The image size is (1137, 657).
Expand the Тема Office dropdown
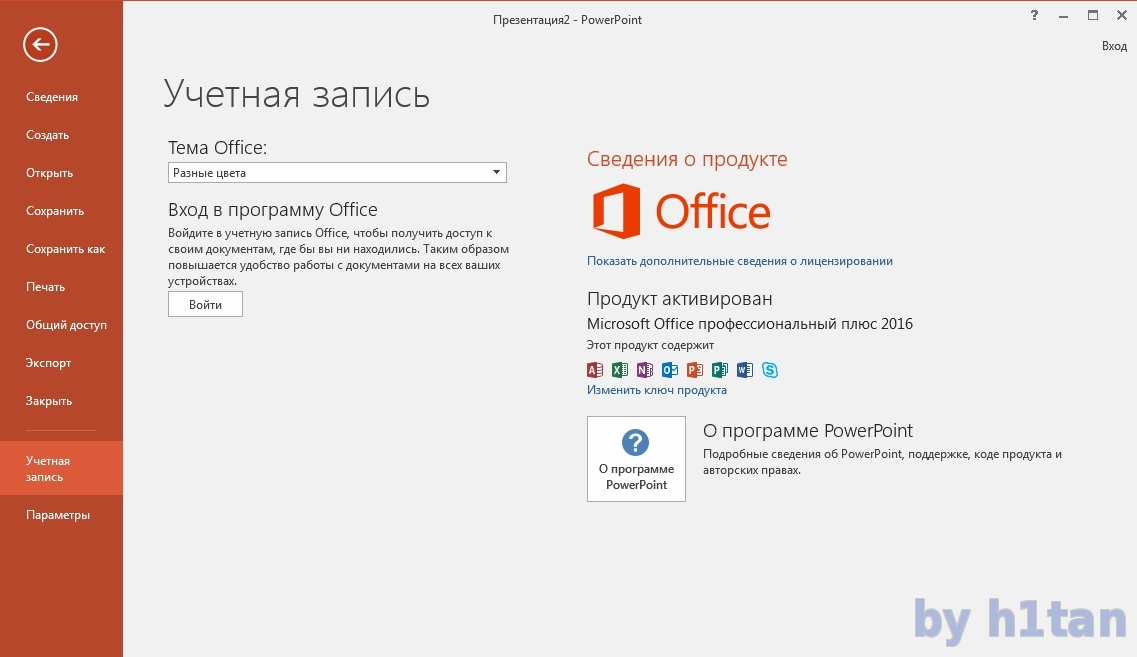[x=496, y=173]
